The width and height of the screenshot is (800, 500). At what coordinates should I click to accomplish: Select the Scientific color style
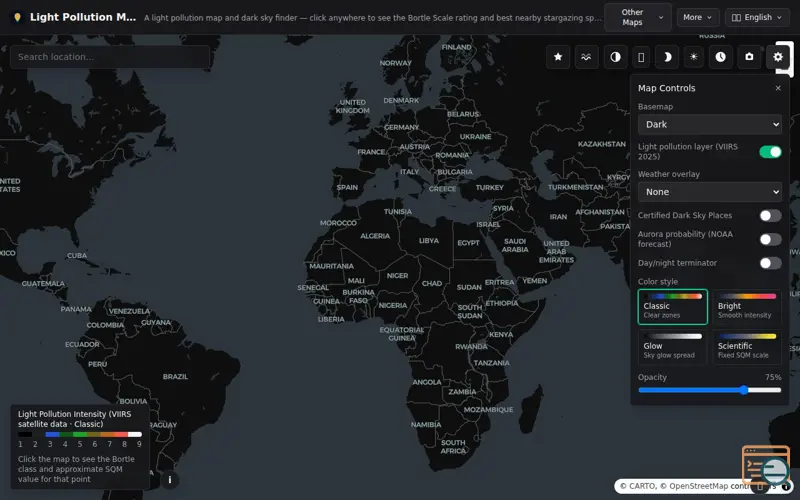tap(747, 347)
